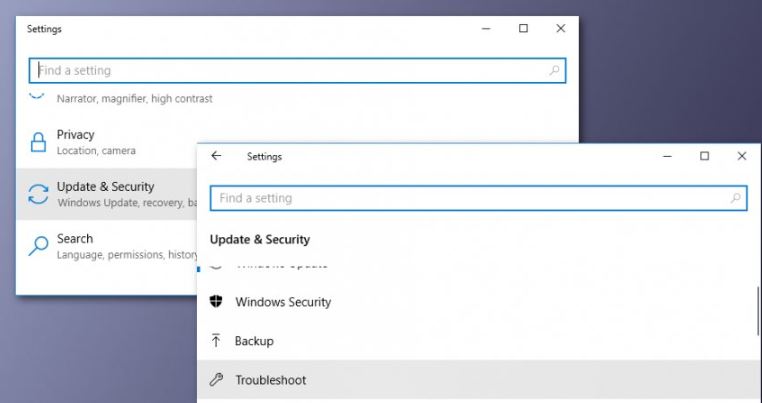Click search magnifier in front window's search box
Image resolution: width=762 pixels, height=403 pixels.
735,198
